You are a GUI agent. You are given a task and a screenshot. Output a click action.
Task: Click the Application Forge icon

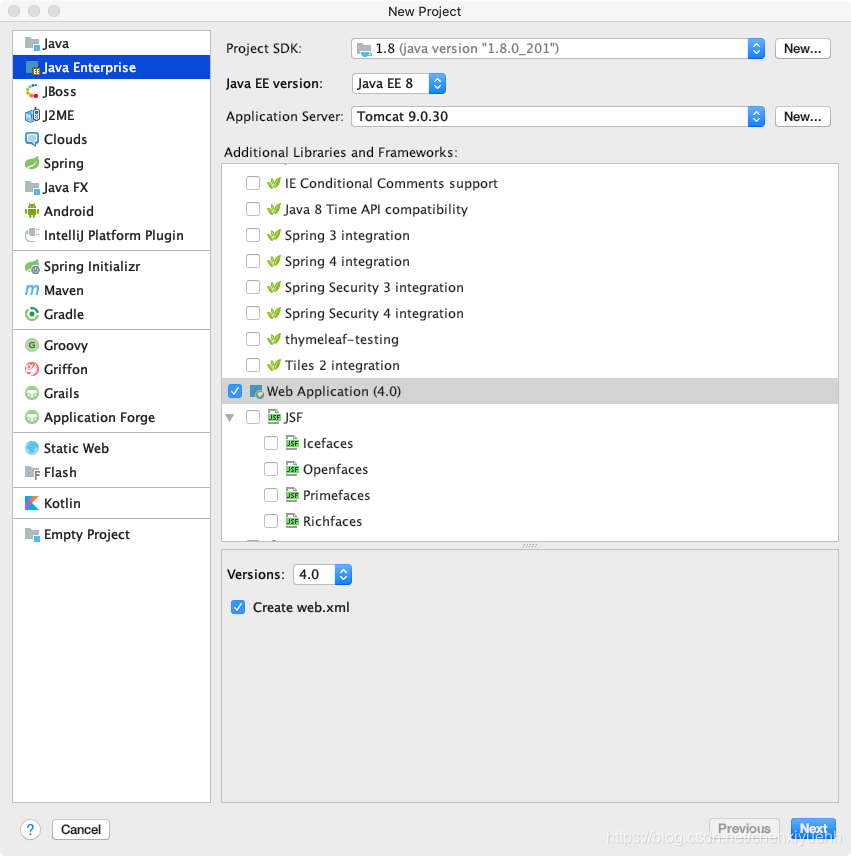pyautogui.click(x=32, y=418)
